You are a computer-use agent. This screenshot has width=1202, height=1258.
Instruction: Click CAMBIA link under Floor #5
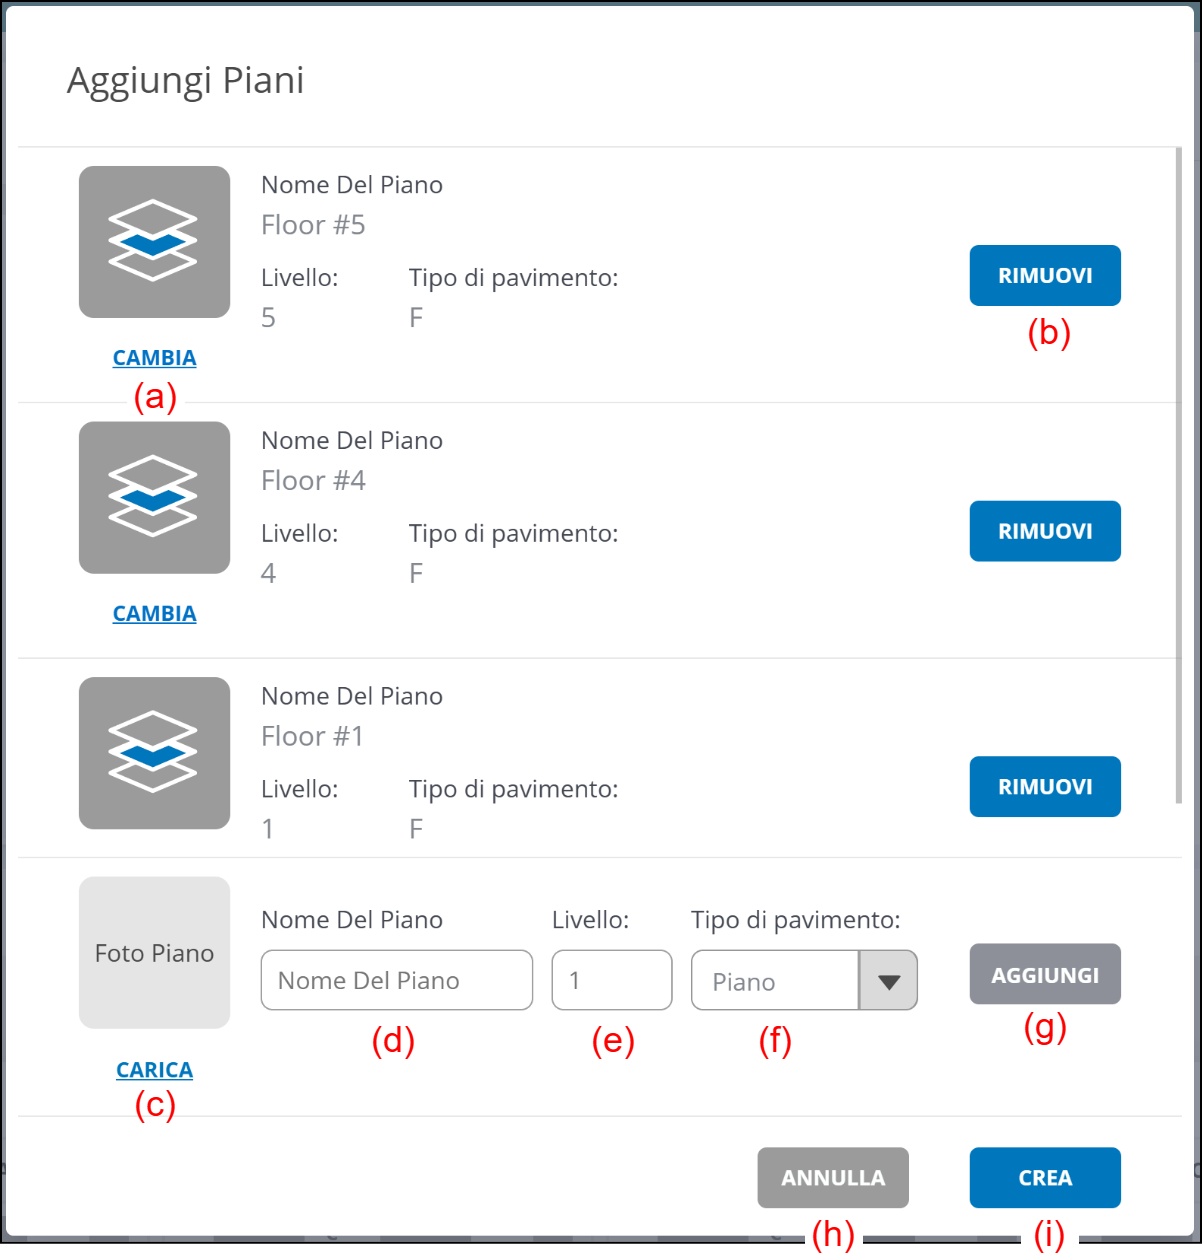pos(154,358)
